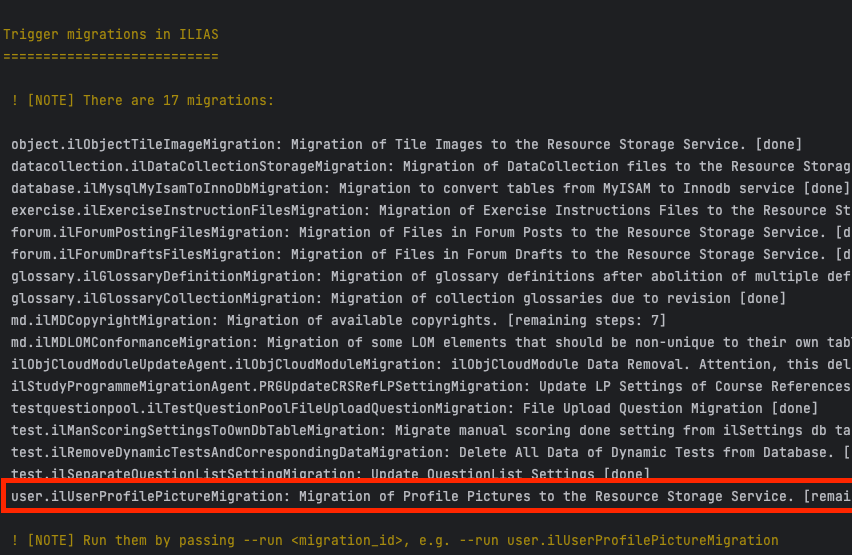Viewport: 852px width, 555px height.
Task: Click the note stating there are 17 migrations
Action: click(142, 100)
